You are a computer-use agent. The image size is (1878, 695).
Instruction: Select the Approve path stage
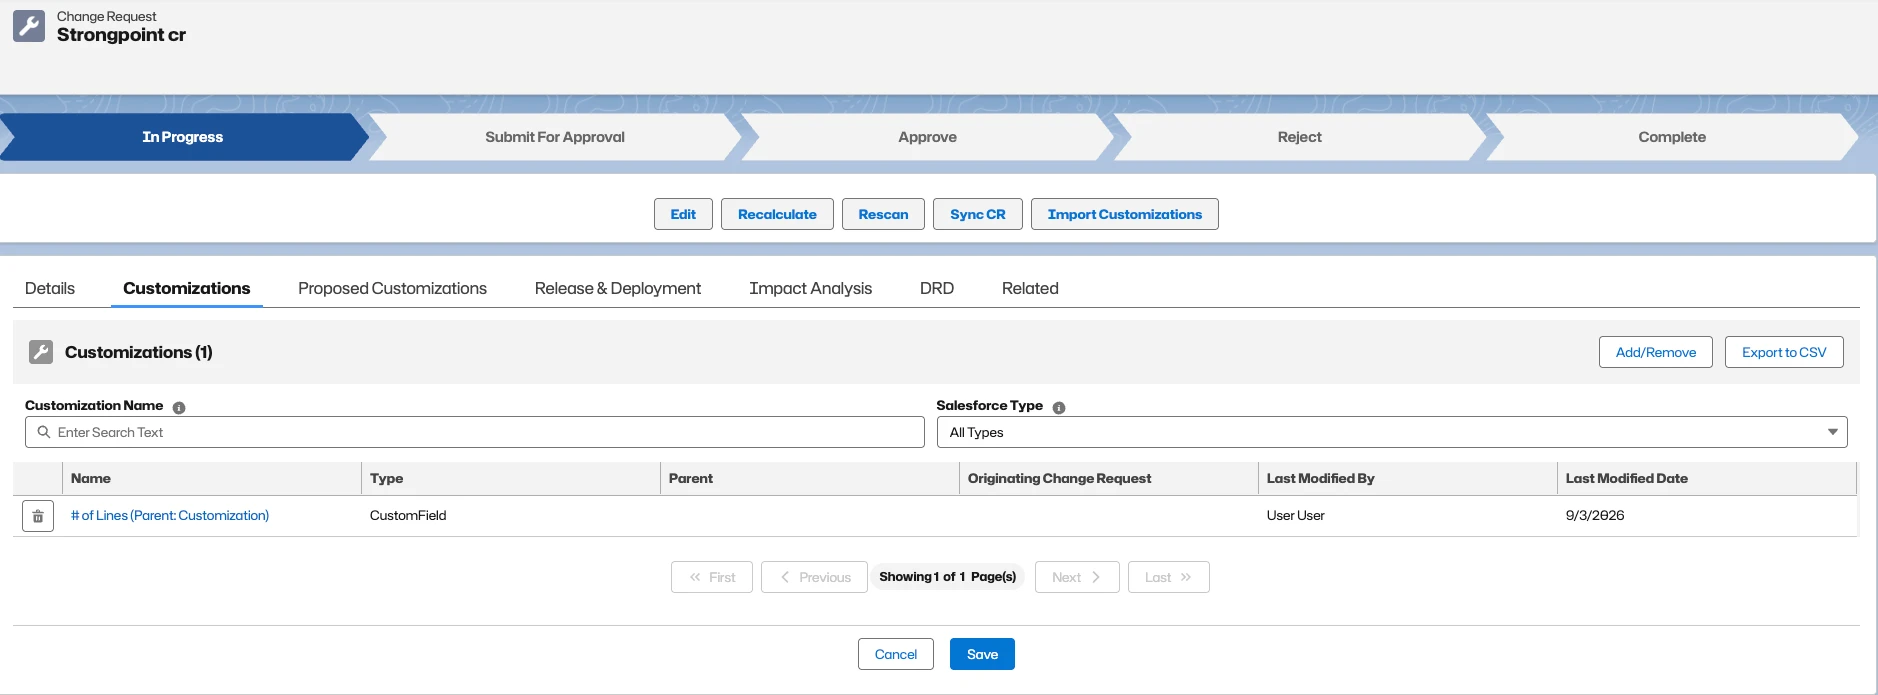[x=927, y=137]
